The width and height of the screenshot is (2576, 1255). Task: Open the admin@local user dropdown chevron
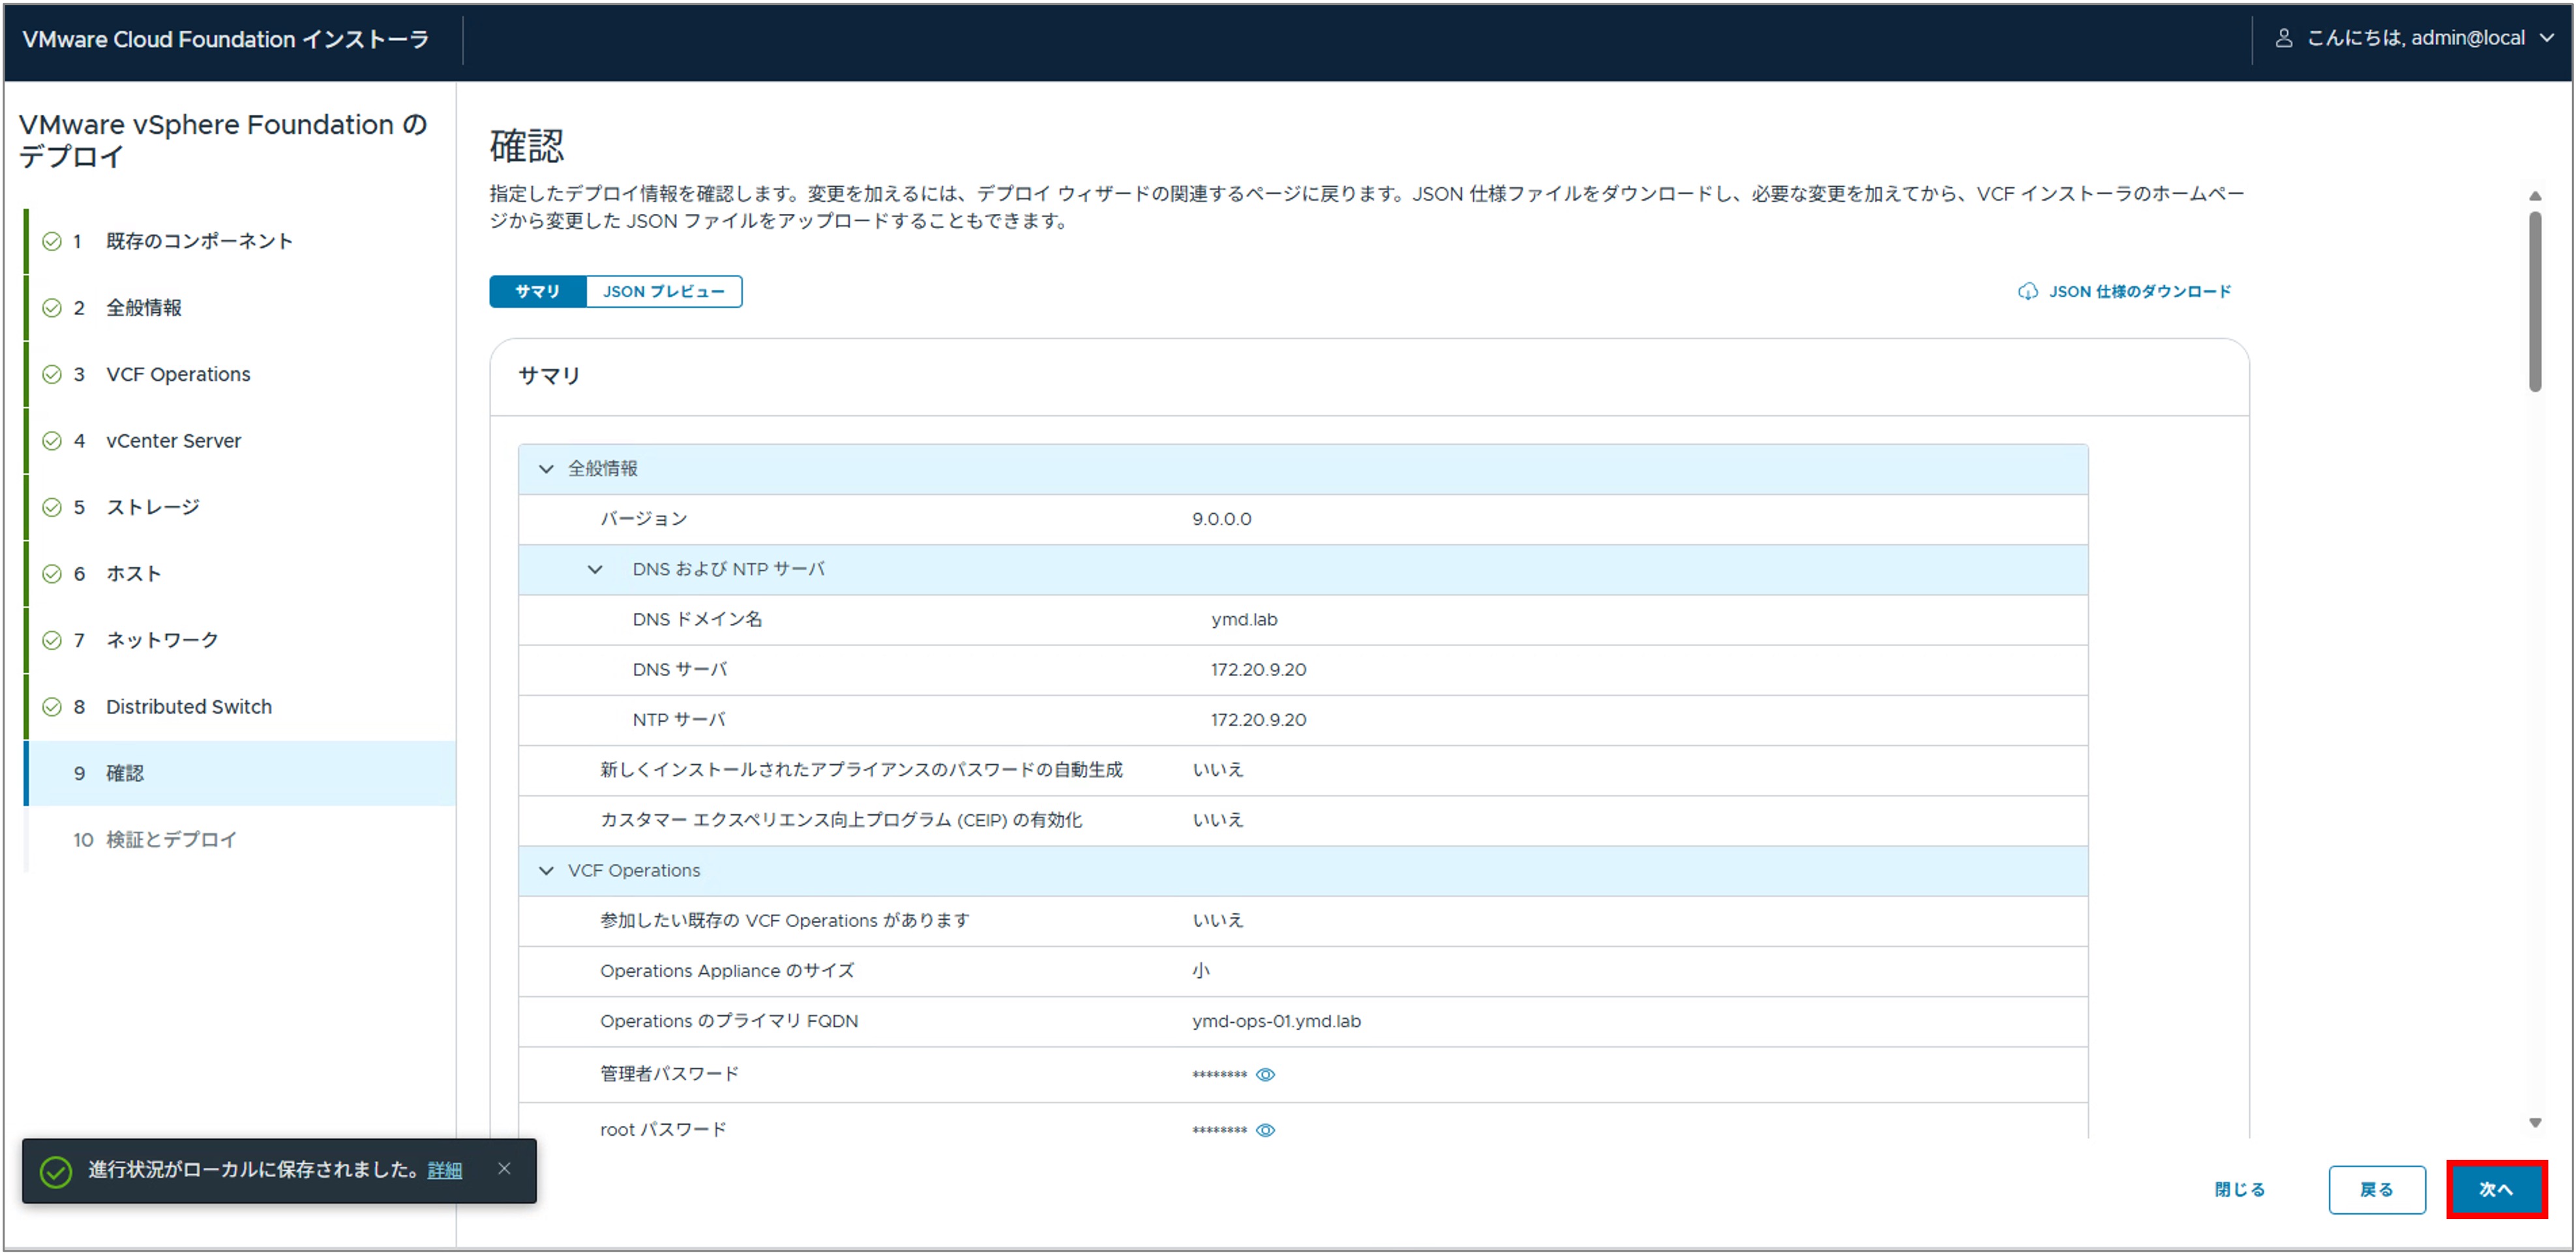(2547, 38)
